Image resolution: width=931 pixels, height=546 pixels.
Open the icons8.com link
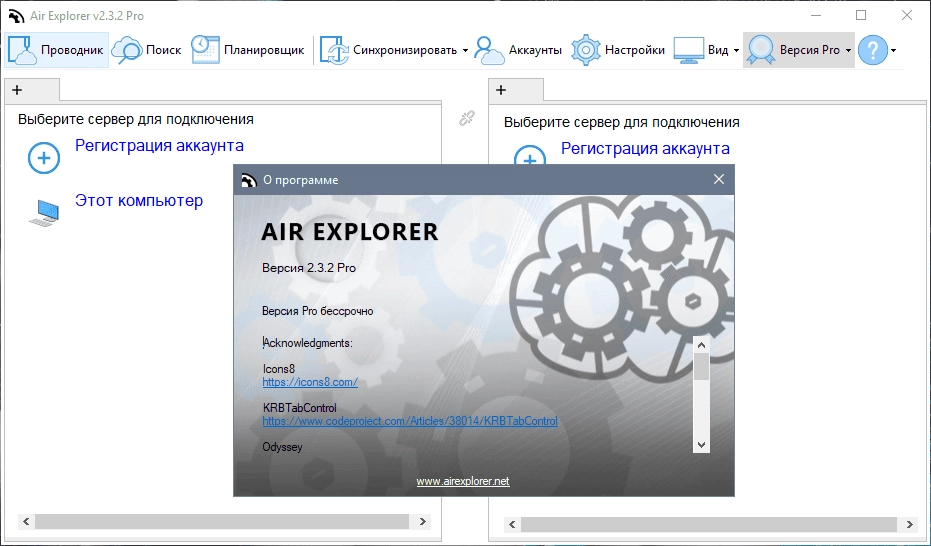[x=310, y=382]
